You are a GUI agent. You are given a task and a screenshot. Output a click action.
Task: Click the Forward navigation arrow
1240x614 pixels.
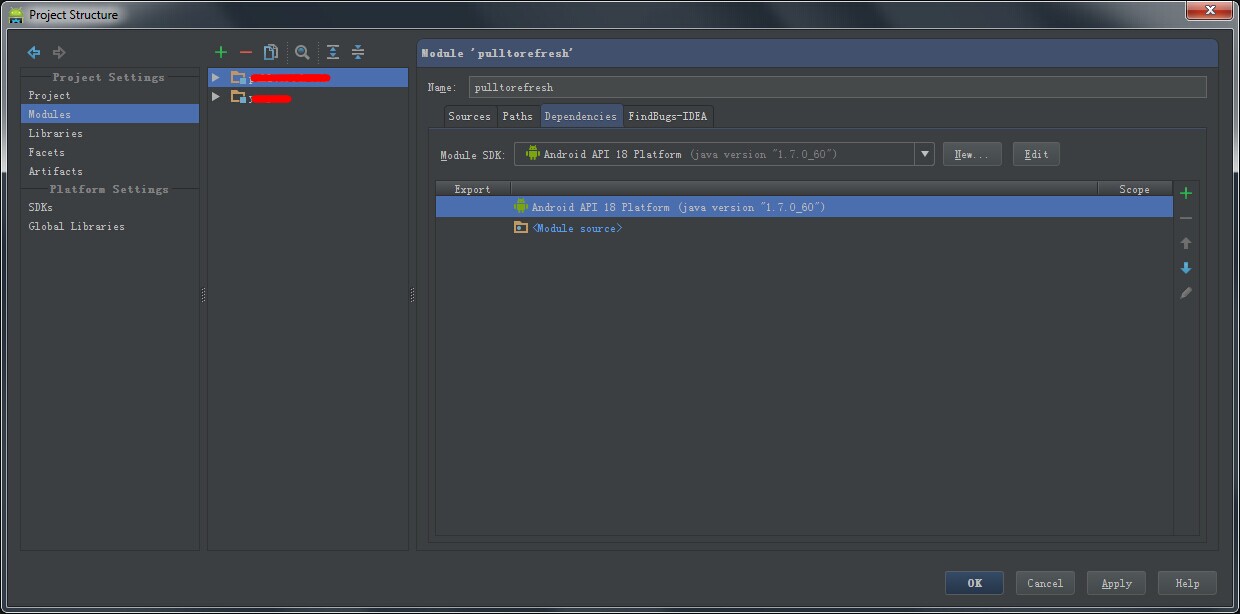coord(59,52)
